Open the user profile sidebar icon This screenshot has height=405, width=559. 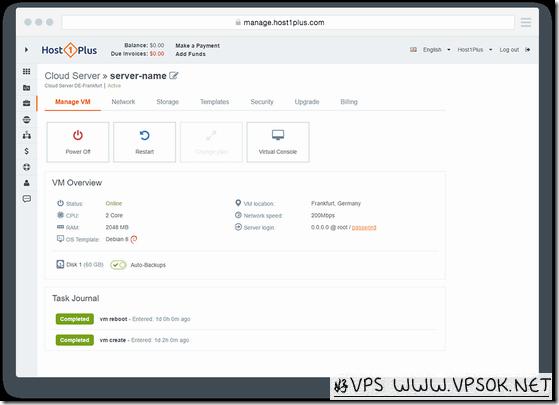(26, 183)
